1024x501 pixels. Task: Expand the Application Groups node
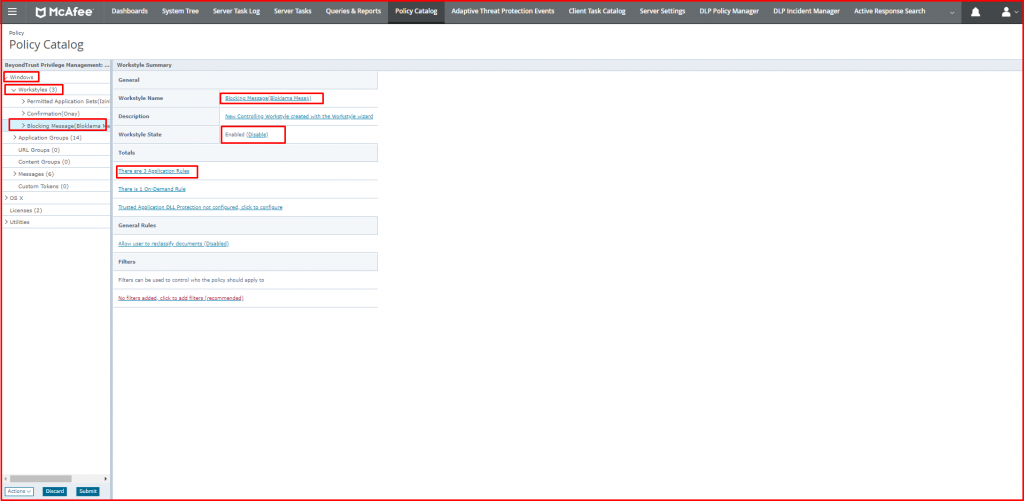(x=14, y=137)
